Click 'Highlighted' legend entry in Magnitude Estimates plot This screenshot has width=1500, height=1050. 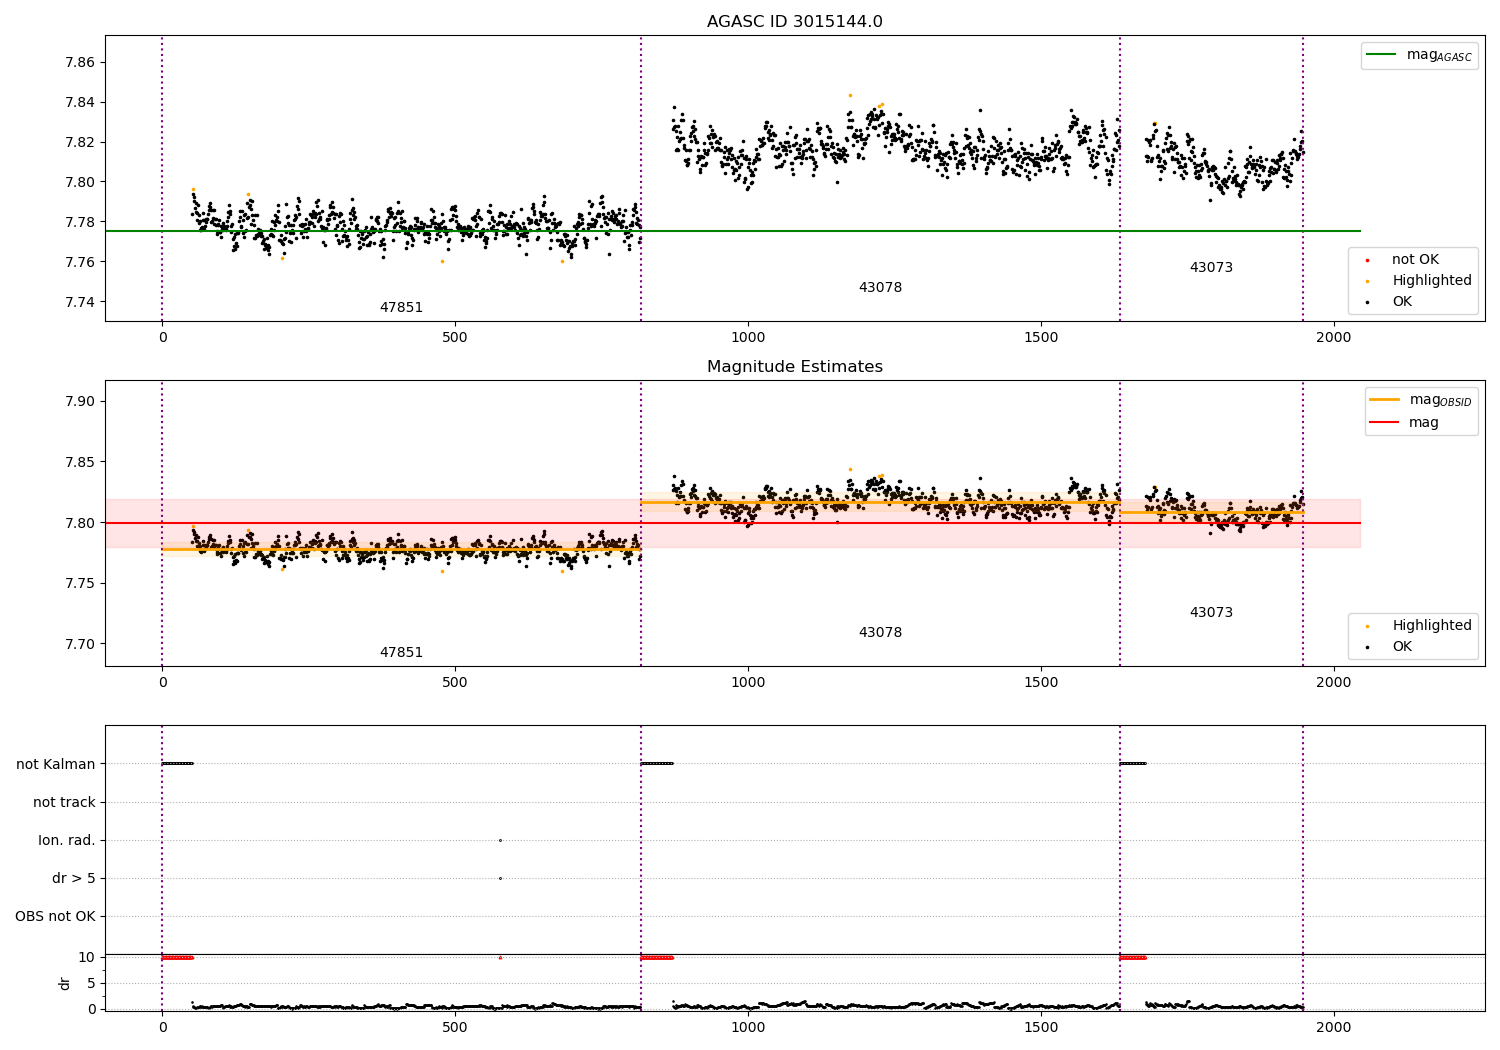coord(1420,626)
